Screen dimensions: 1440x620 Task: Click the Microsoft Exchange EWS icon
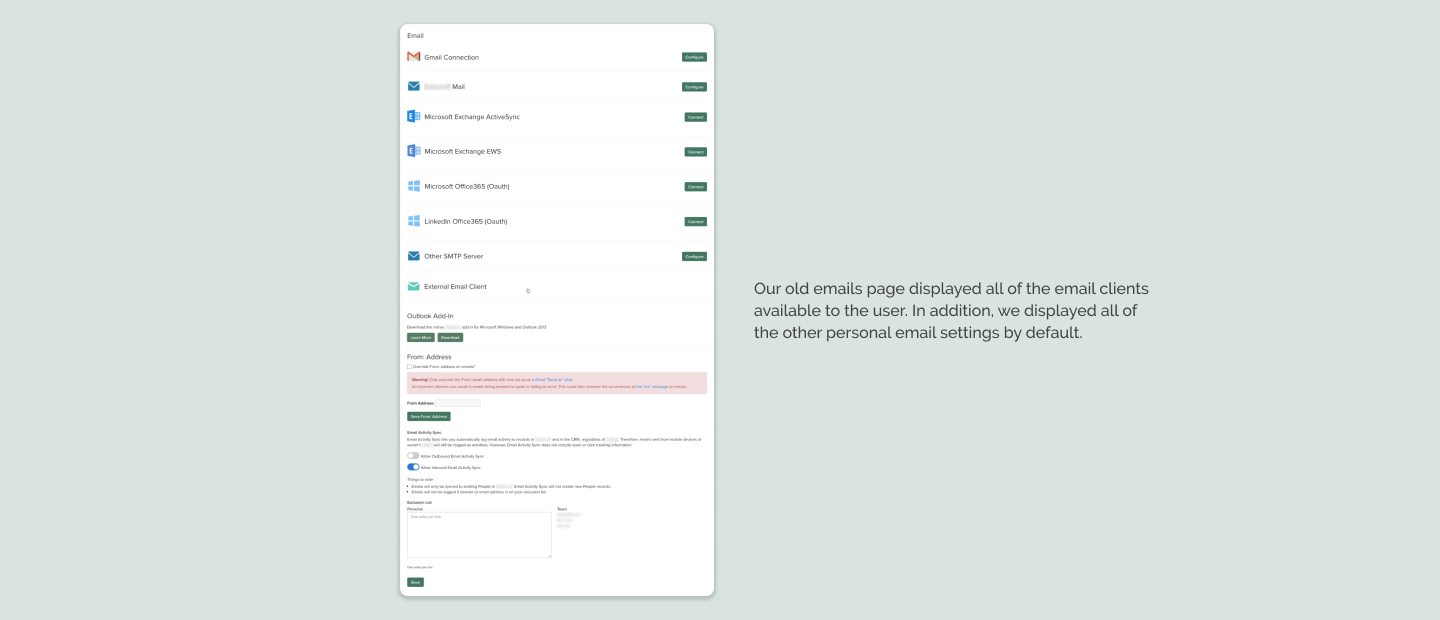click(x=414, y=151)
